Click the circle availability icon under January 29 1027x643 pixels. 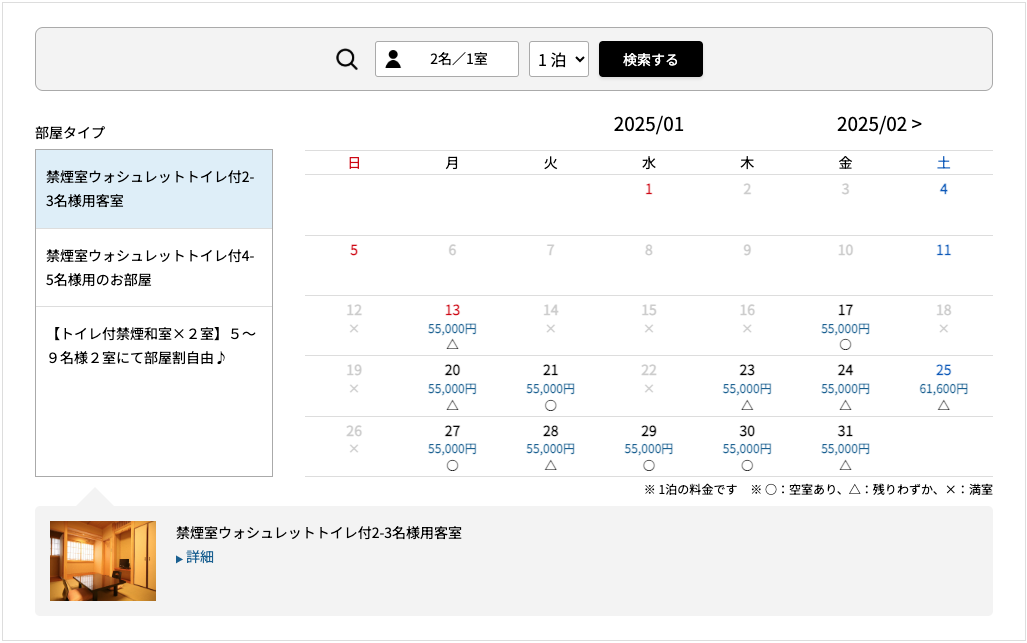point(649,465)
